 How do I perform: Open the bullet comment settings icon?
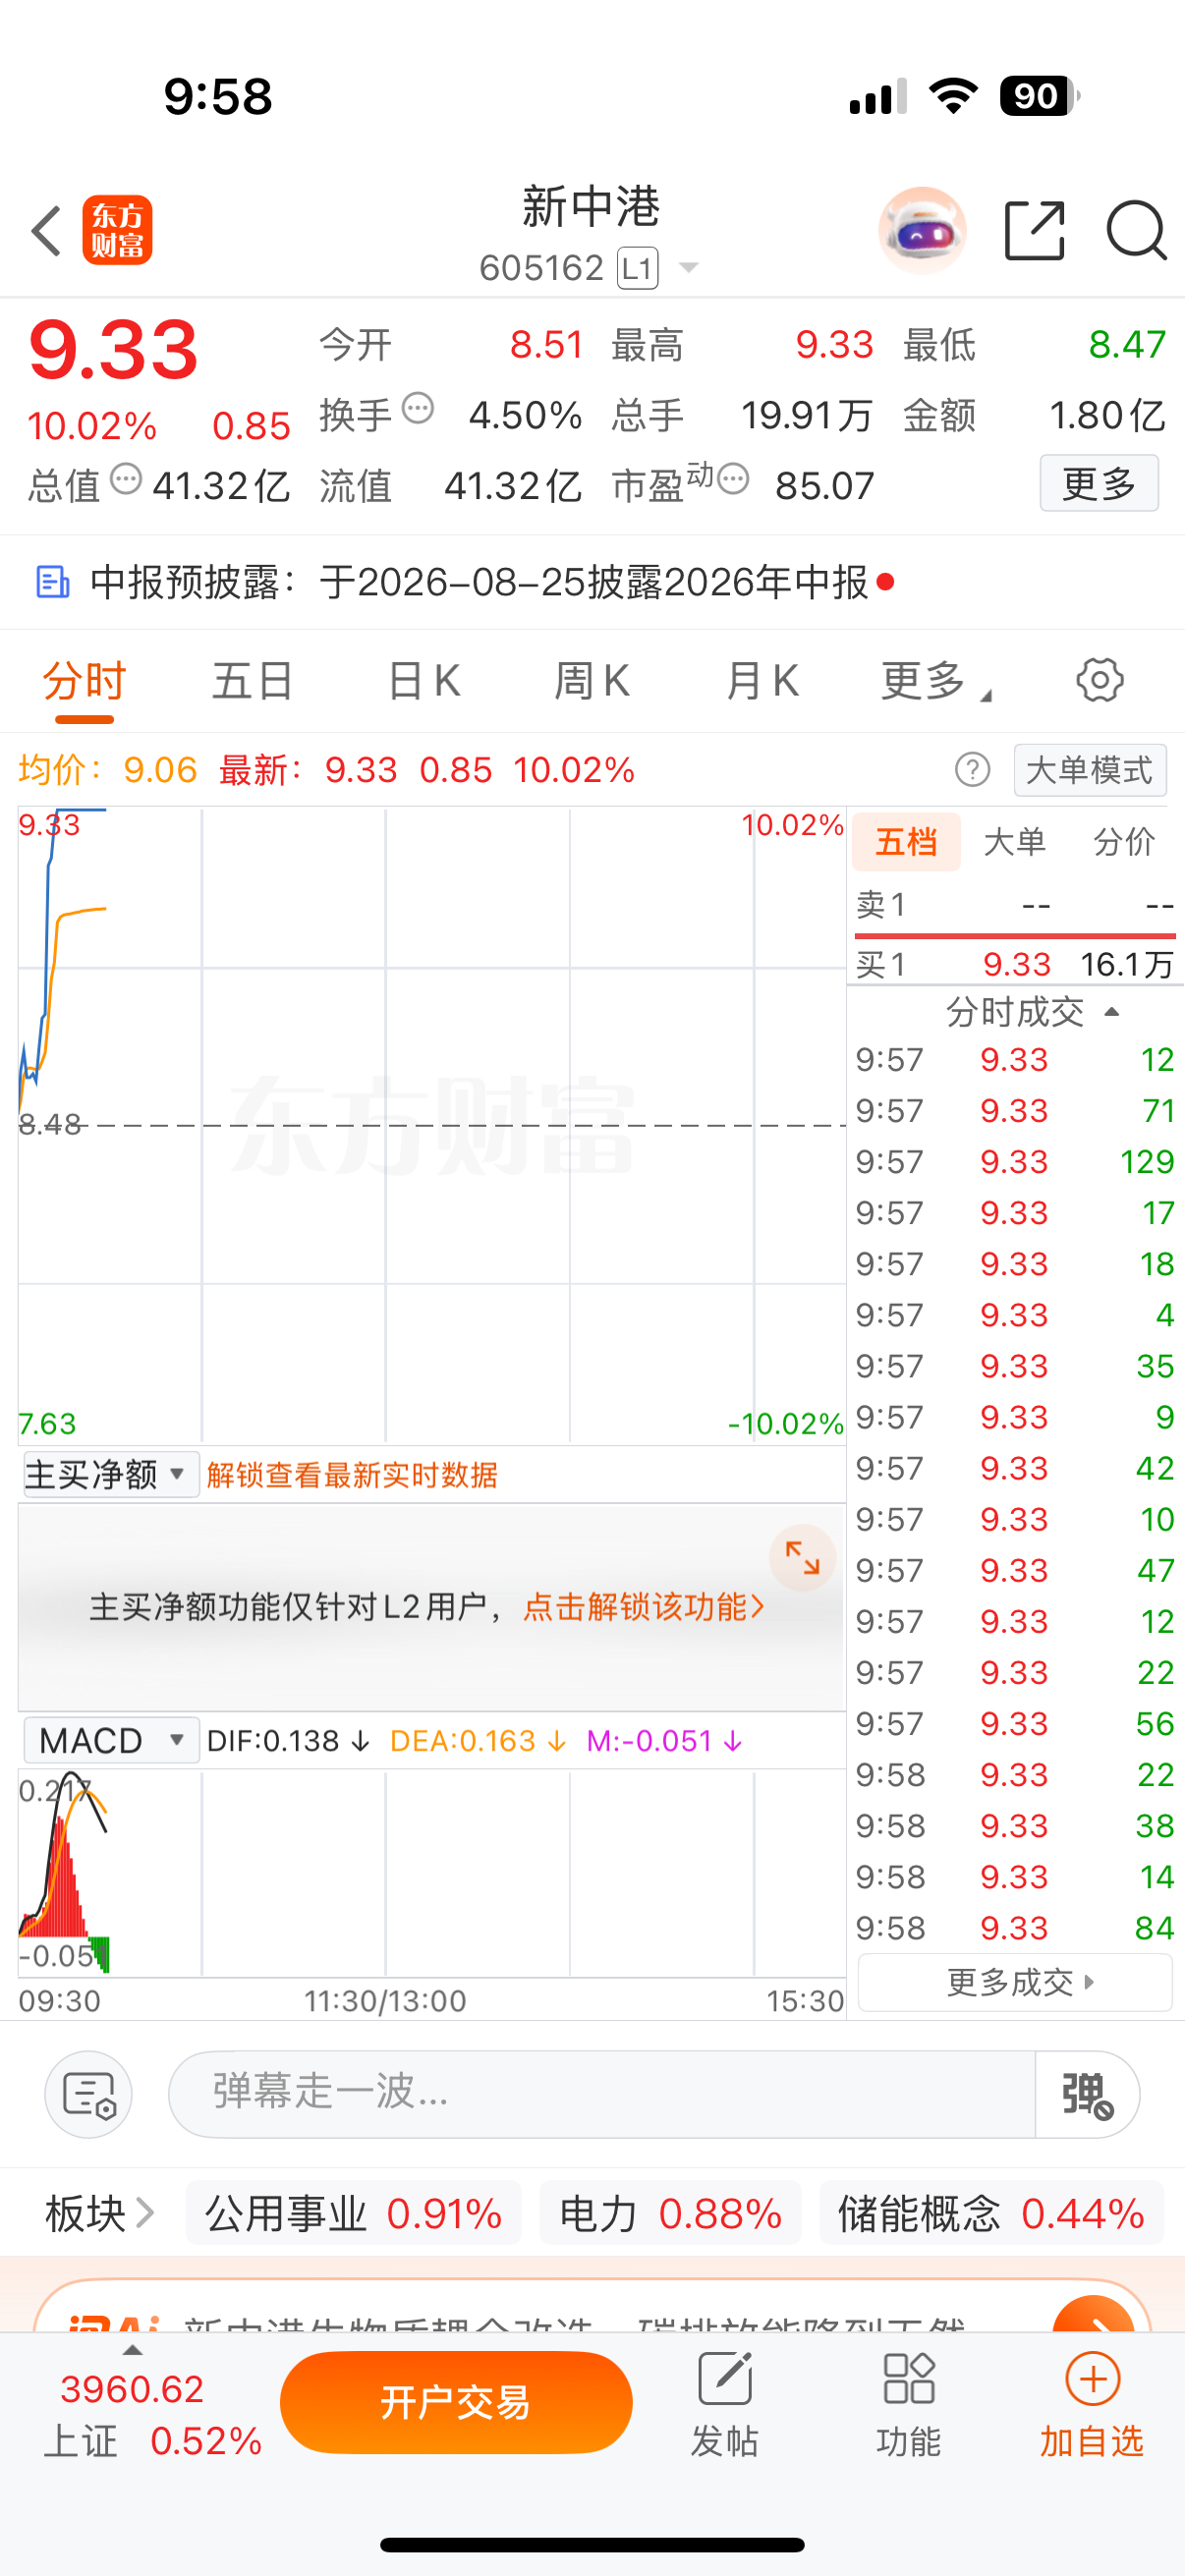point(88,2094)
